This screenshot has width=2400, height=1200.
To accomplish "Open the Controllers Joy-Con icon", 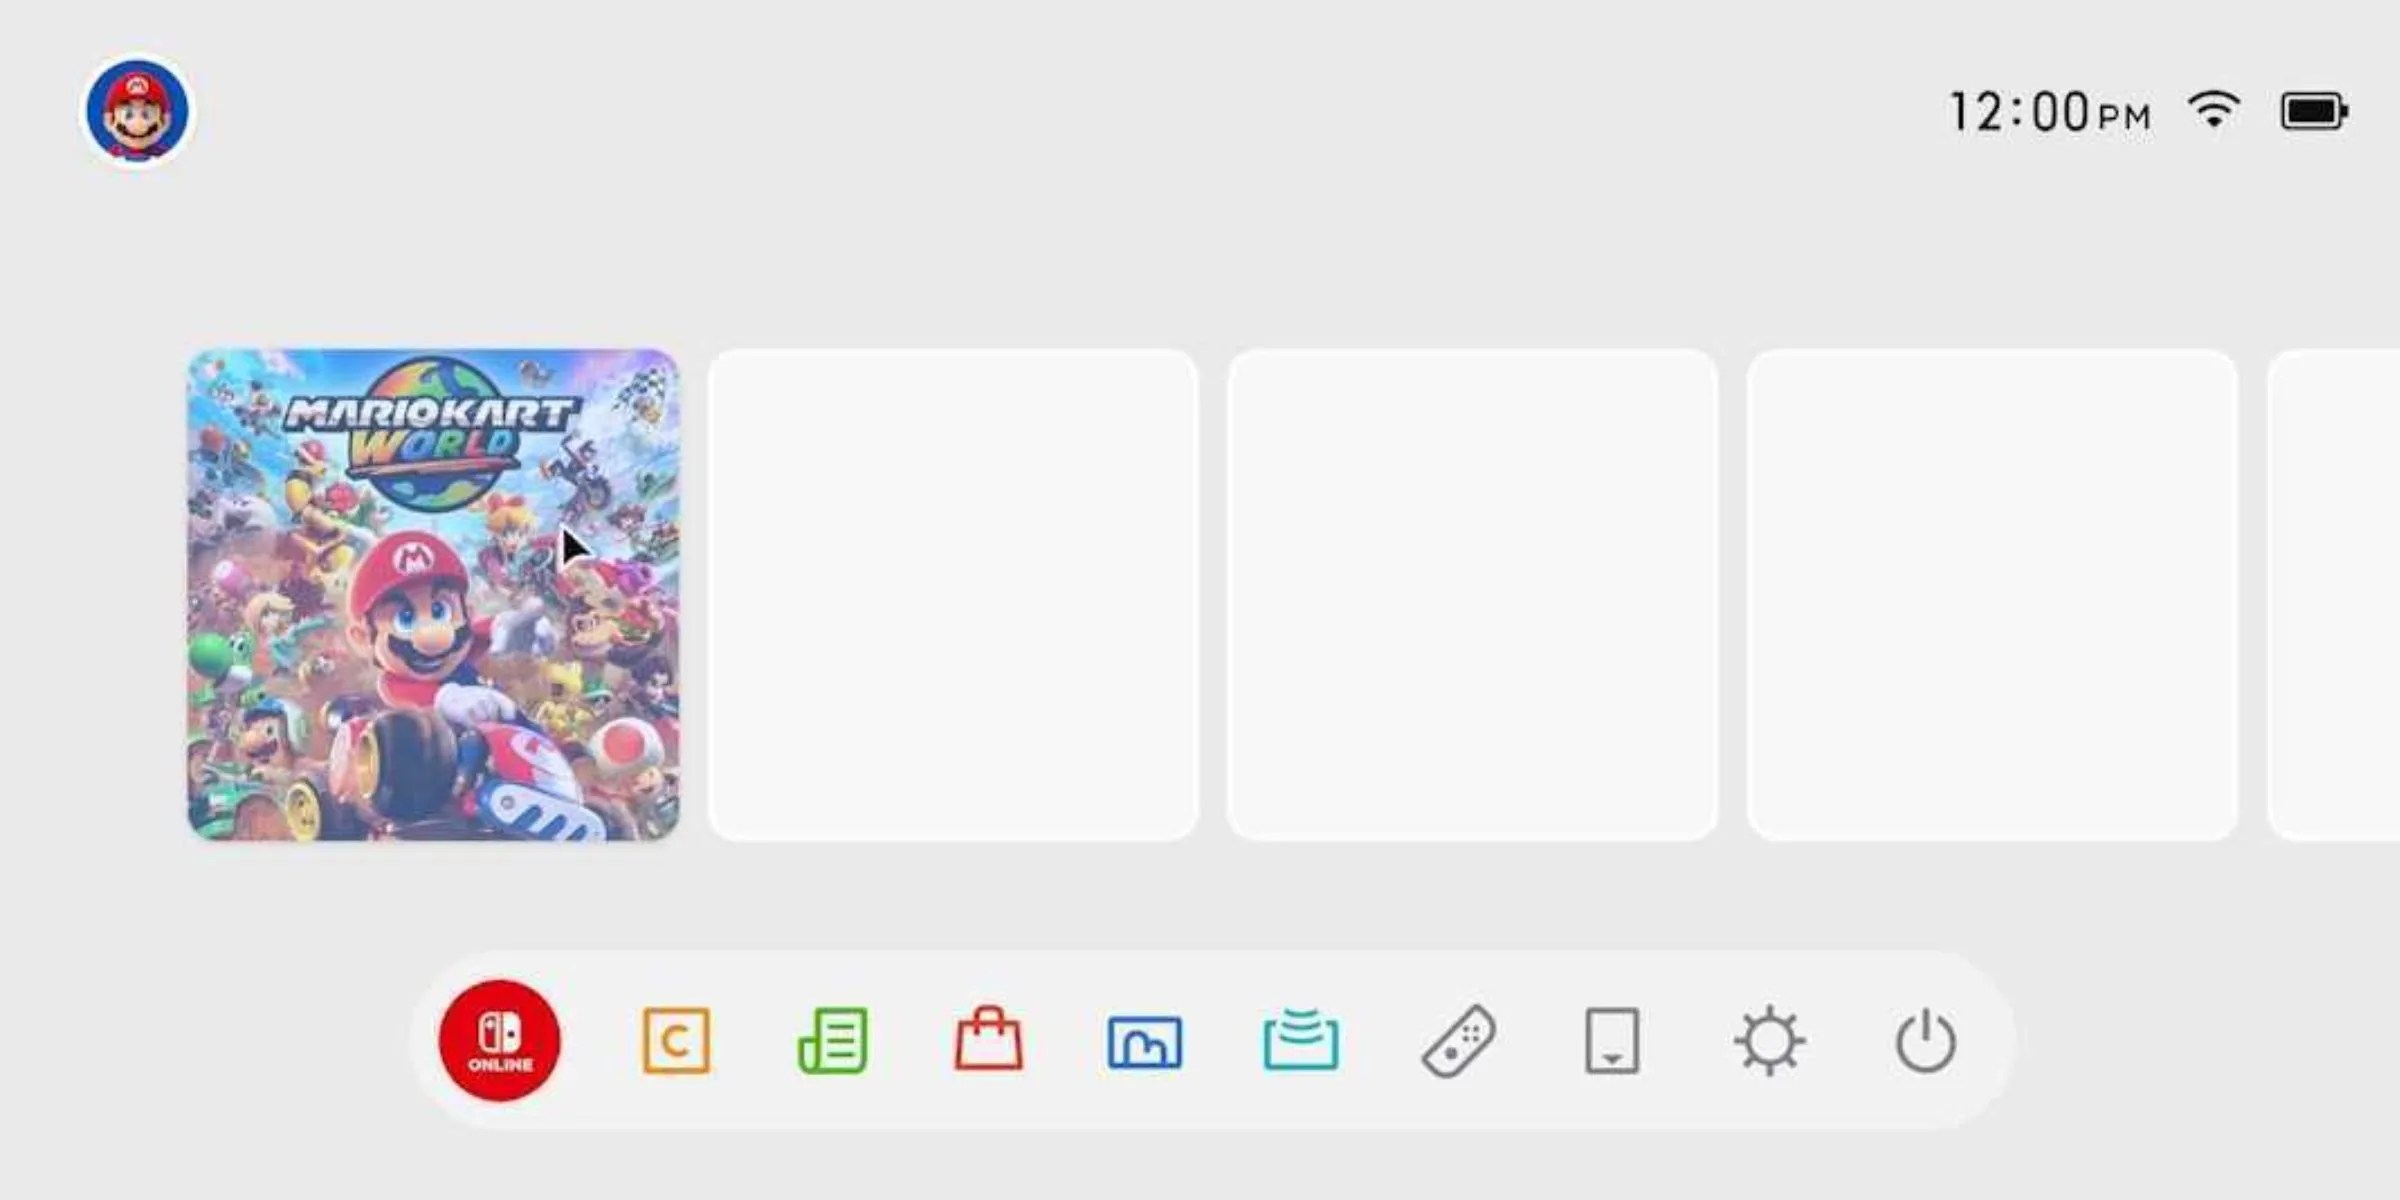I will [x=1458, y=1041].
